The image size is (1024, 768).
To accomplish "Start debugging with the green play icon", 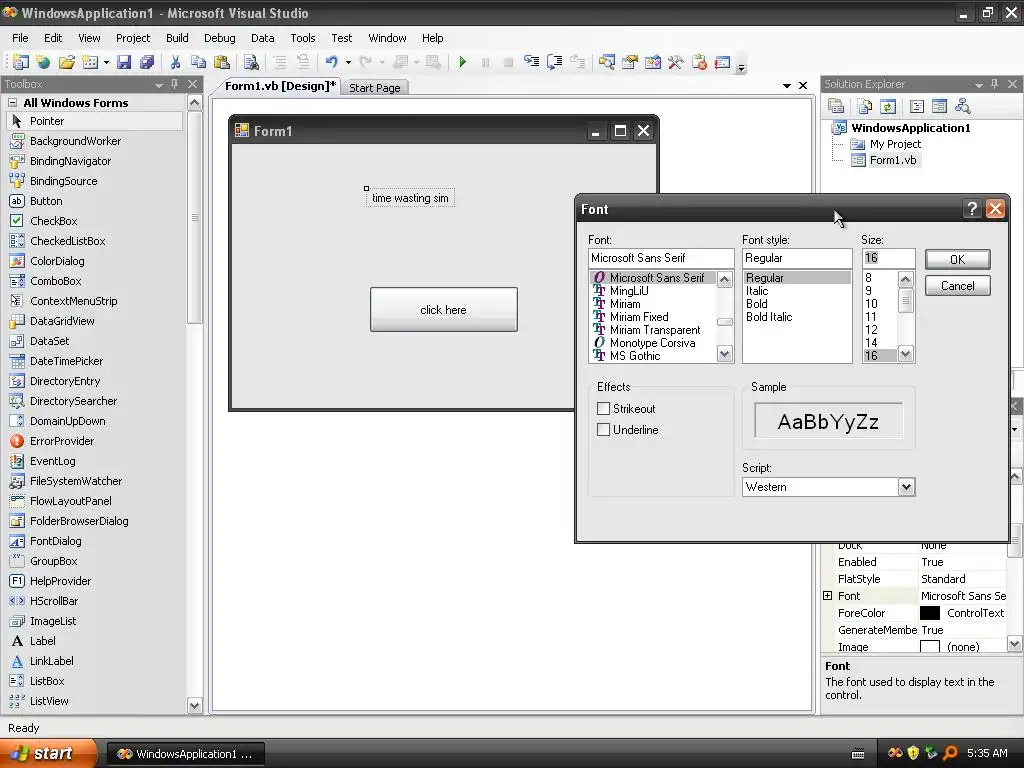I will click(462, 62).
